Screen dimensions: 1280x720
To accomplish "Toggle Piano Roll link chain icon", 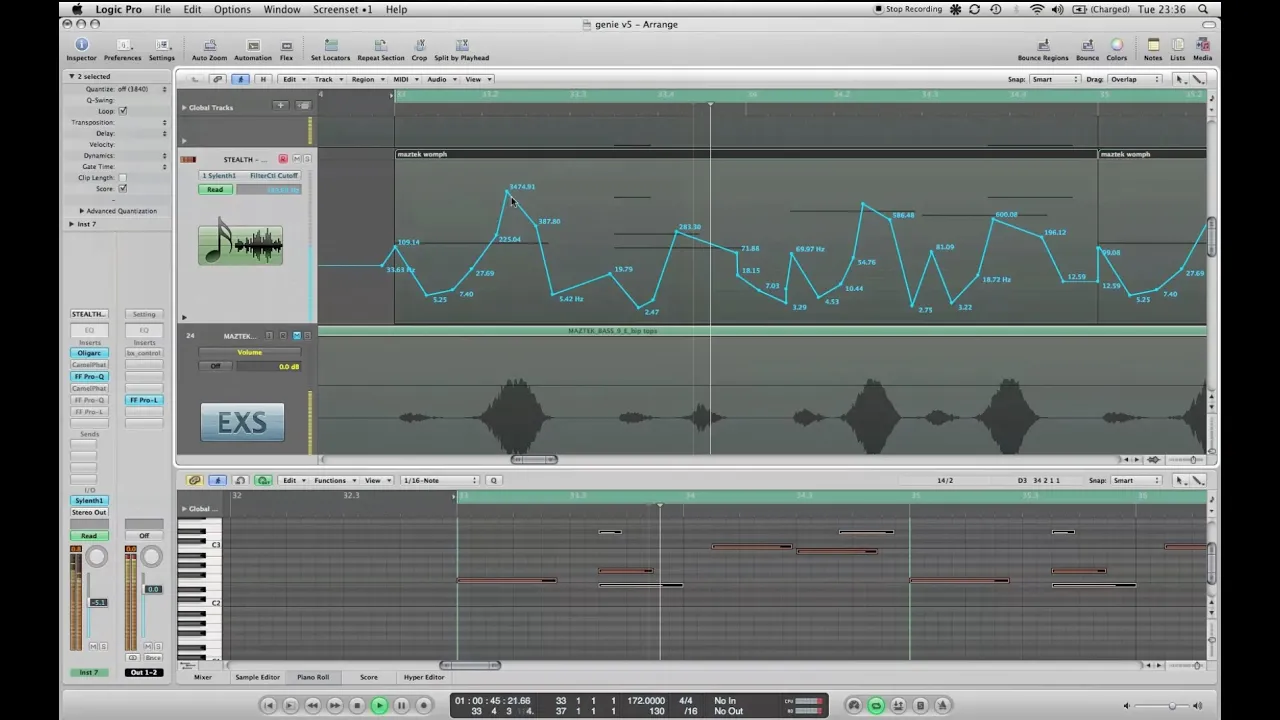I will (195, 480).
